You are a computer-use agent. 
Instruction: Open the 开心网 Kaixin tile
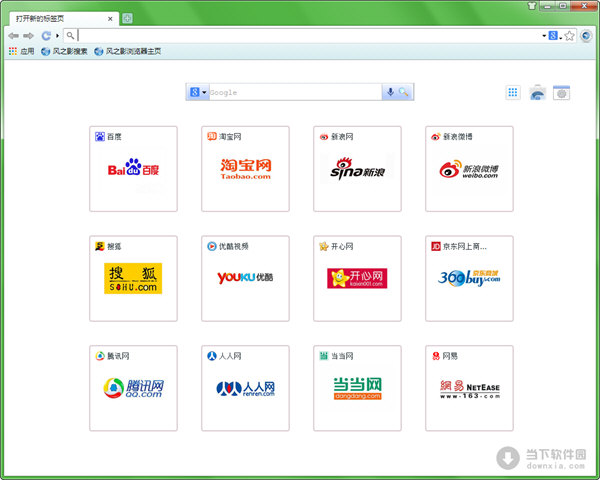(x=357, y=279)
